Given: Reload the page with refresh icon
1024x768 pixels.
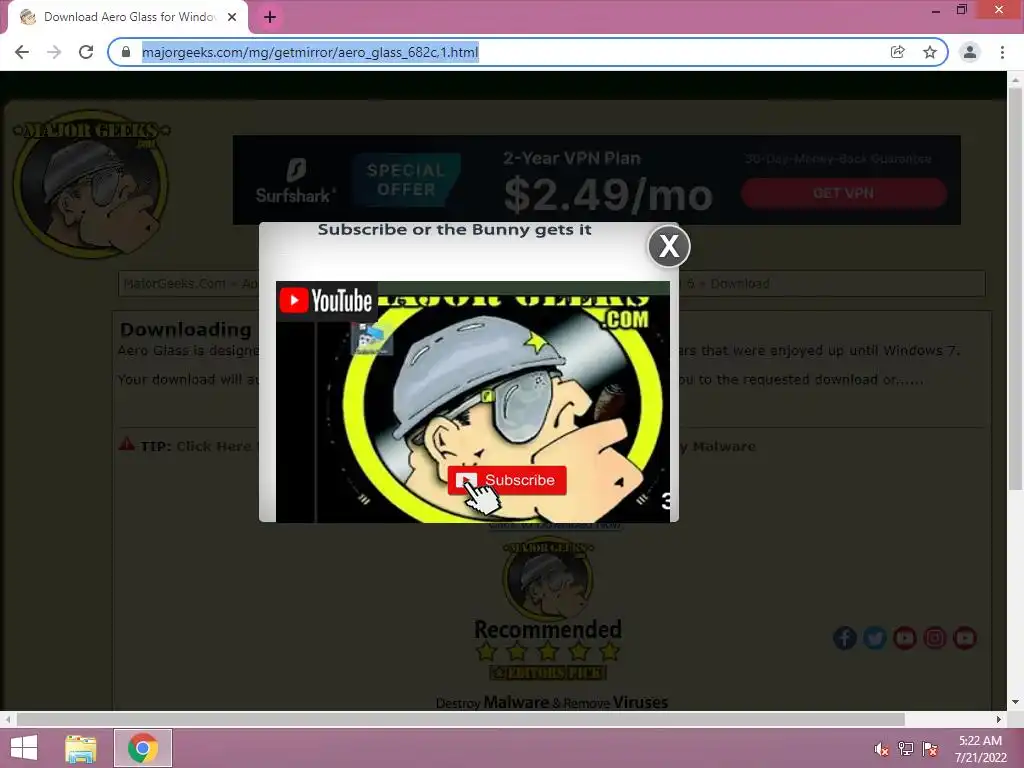Looking at the screenshot, I should click(x=86, y=52).
